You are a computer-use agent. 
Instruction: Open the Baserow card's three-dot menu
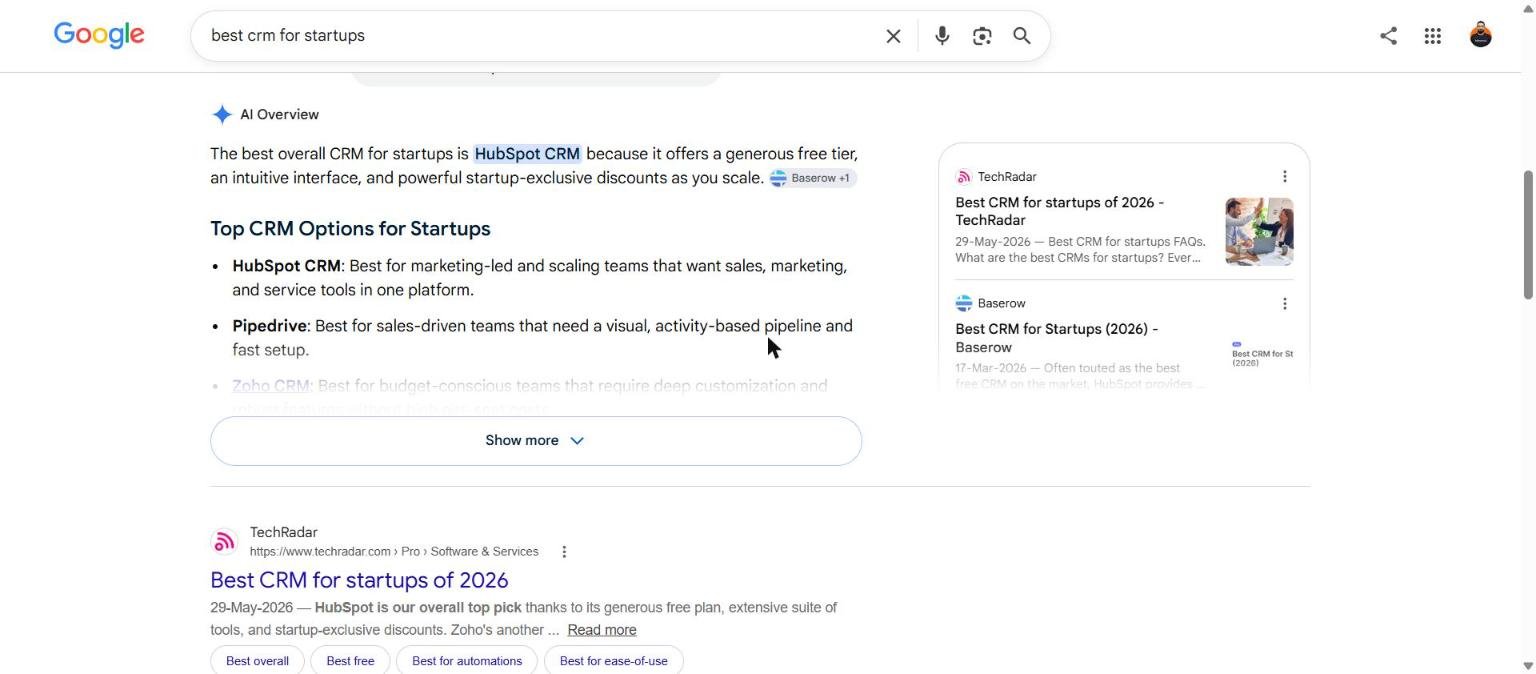pyautogui.click(x=1285, y=304)
